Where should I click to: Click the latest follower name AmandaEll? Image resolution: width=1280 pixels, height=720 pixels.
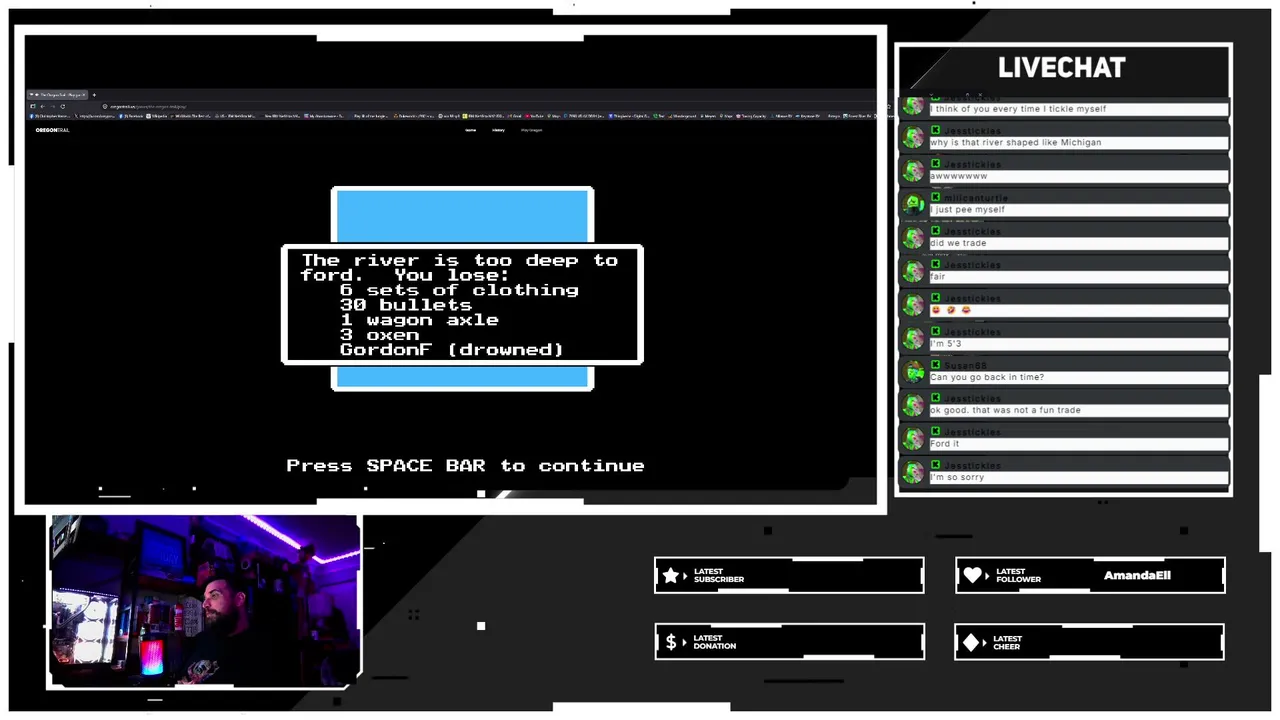tap(1137, 575)
